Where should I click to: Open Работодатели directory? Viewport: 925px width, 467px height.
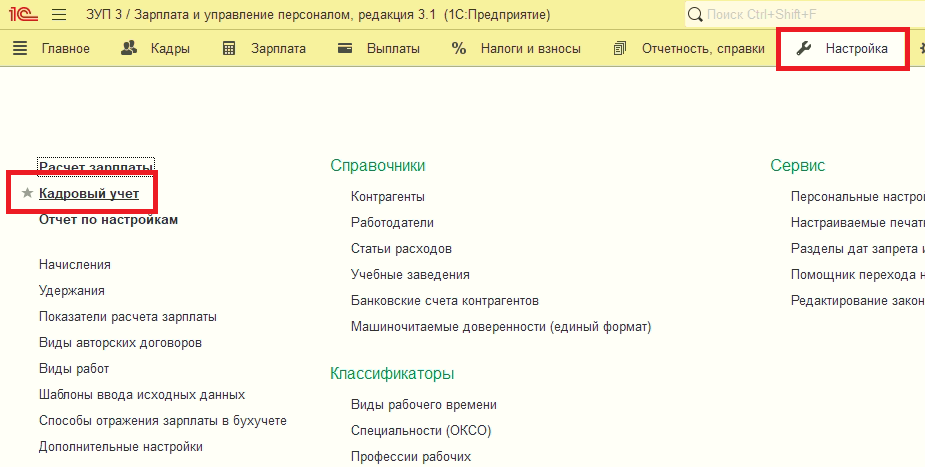pos(392,222)
